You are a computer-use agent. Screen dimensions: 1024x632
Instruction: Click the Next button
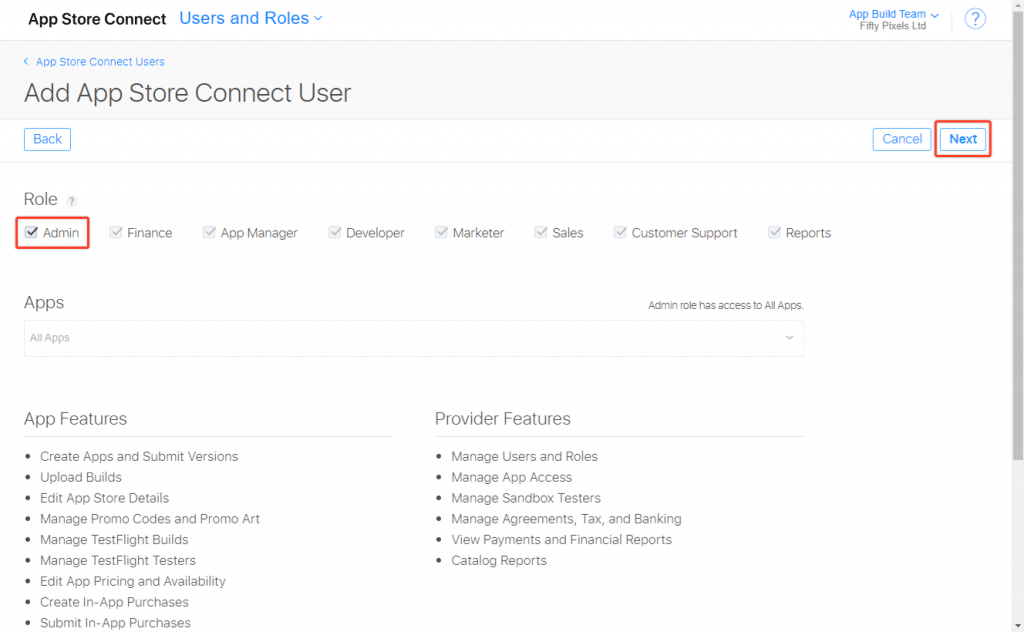(963, 139)
